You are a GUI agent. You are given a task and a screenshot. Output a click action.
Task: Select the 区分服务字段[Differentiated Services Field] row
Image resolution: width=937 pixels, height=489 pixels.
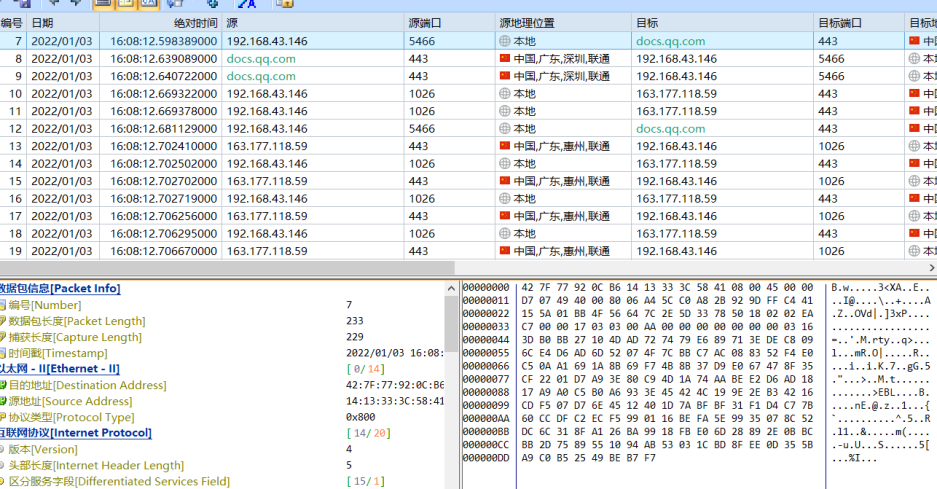(x=119, y=481)
